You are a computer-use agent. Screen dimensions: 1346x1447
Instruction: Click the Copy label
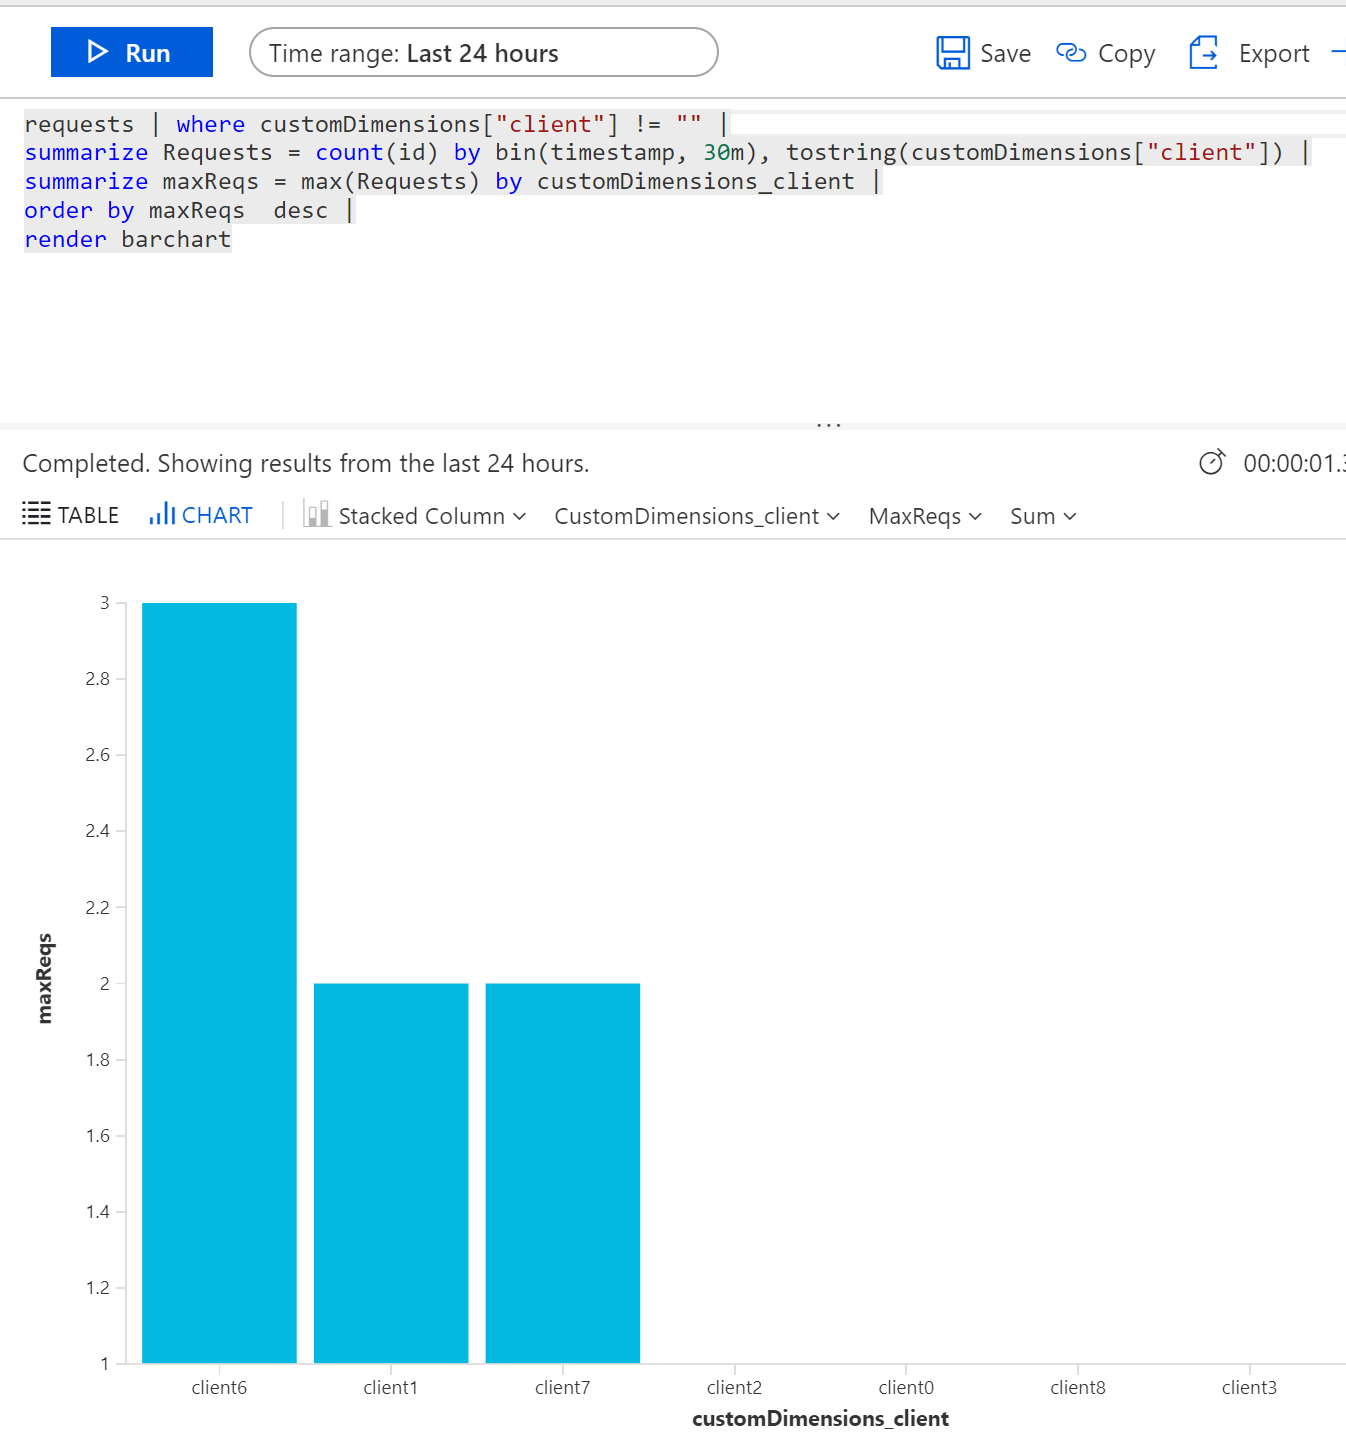[x=1127, y=55]
